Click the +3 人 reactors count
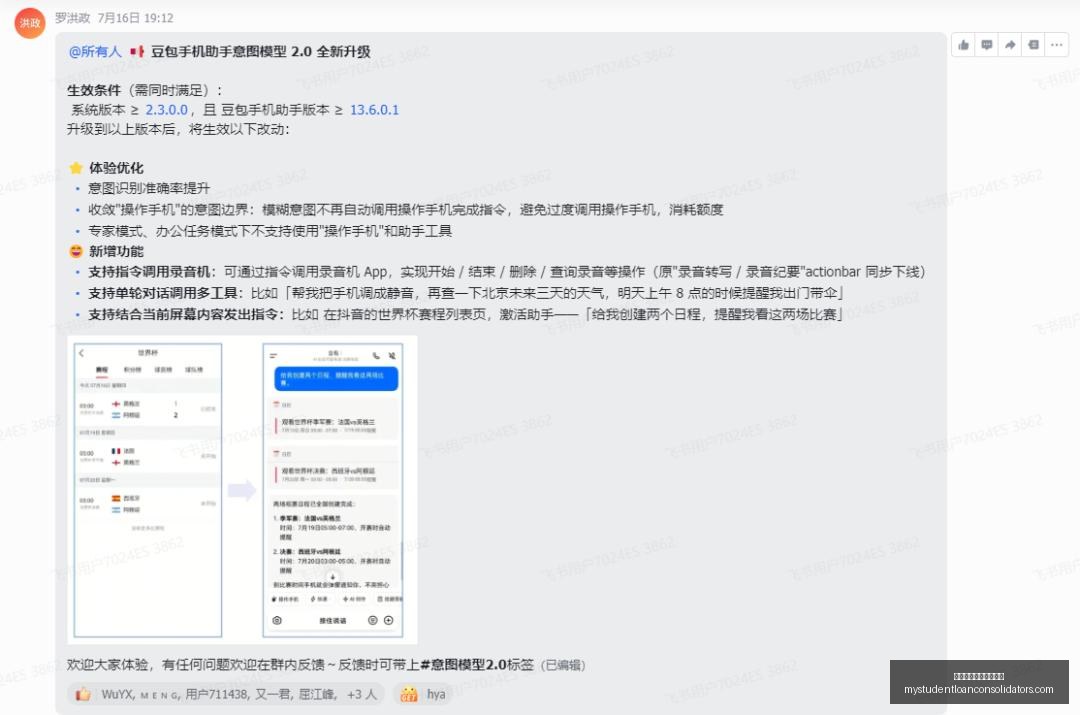Screen dimensions: 1080x715 (x=362, y=694)
